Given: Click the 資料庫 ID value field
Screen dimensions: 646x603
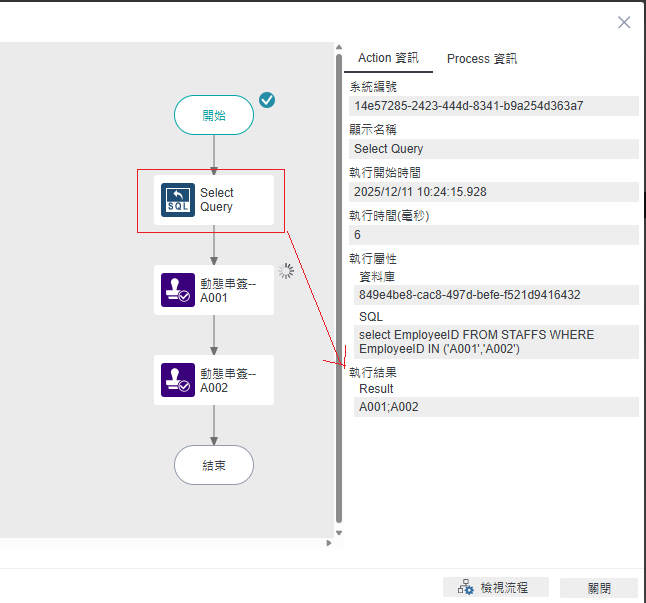Looking at the screenshot, I should 496,295.
